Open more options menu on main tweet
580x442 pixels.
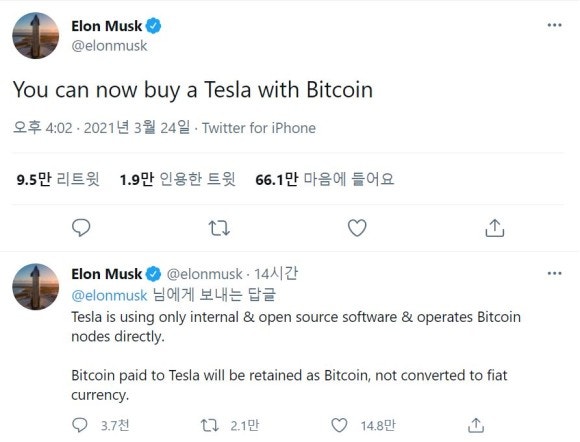click(x=554, y=25)
